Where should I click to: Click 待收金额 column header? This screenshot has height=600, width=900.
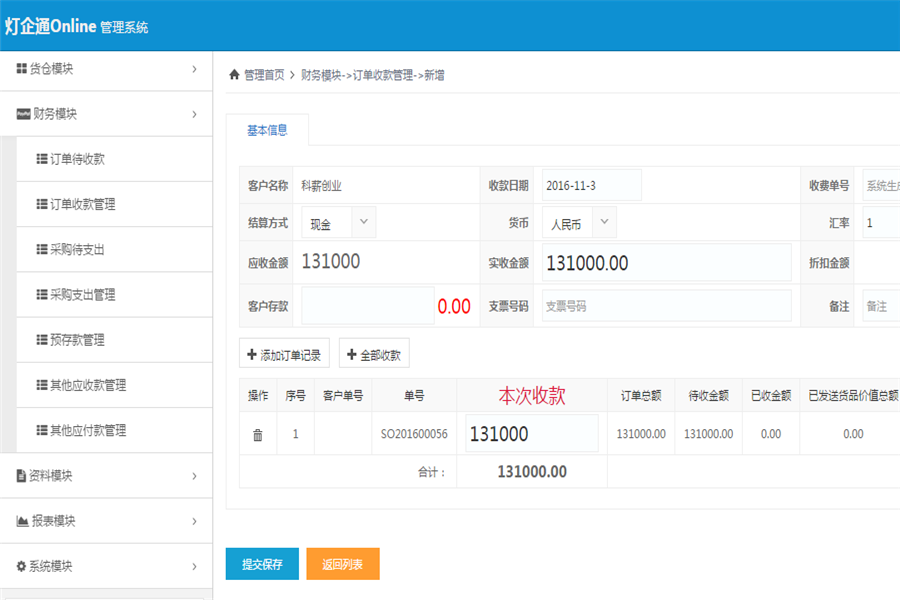tap(709, 396)
